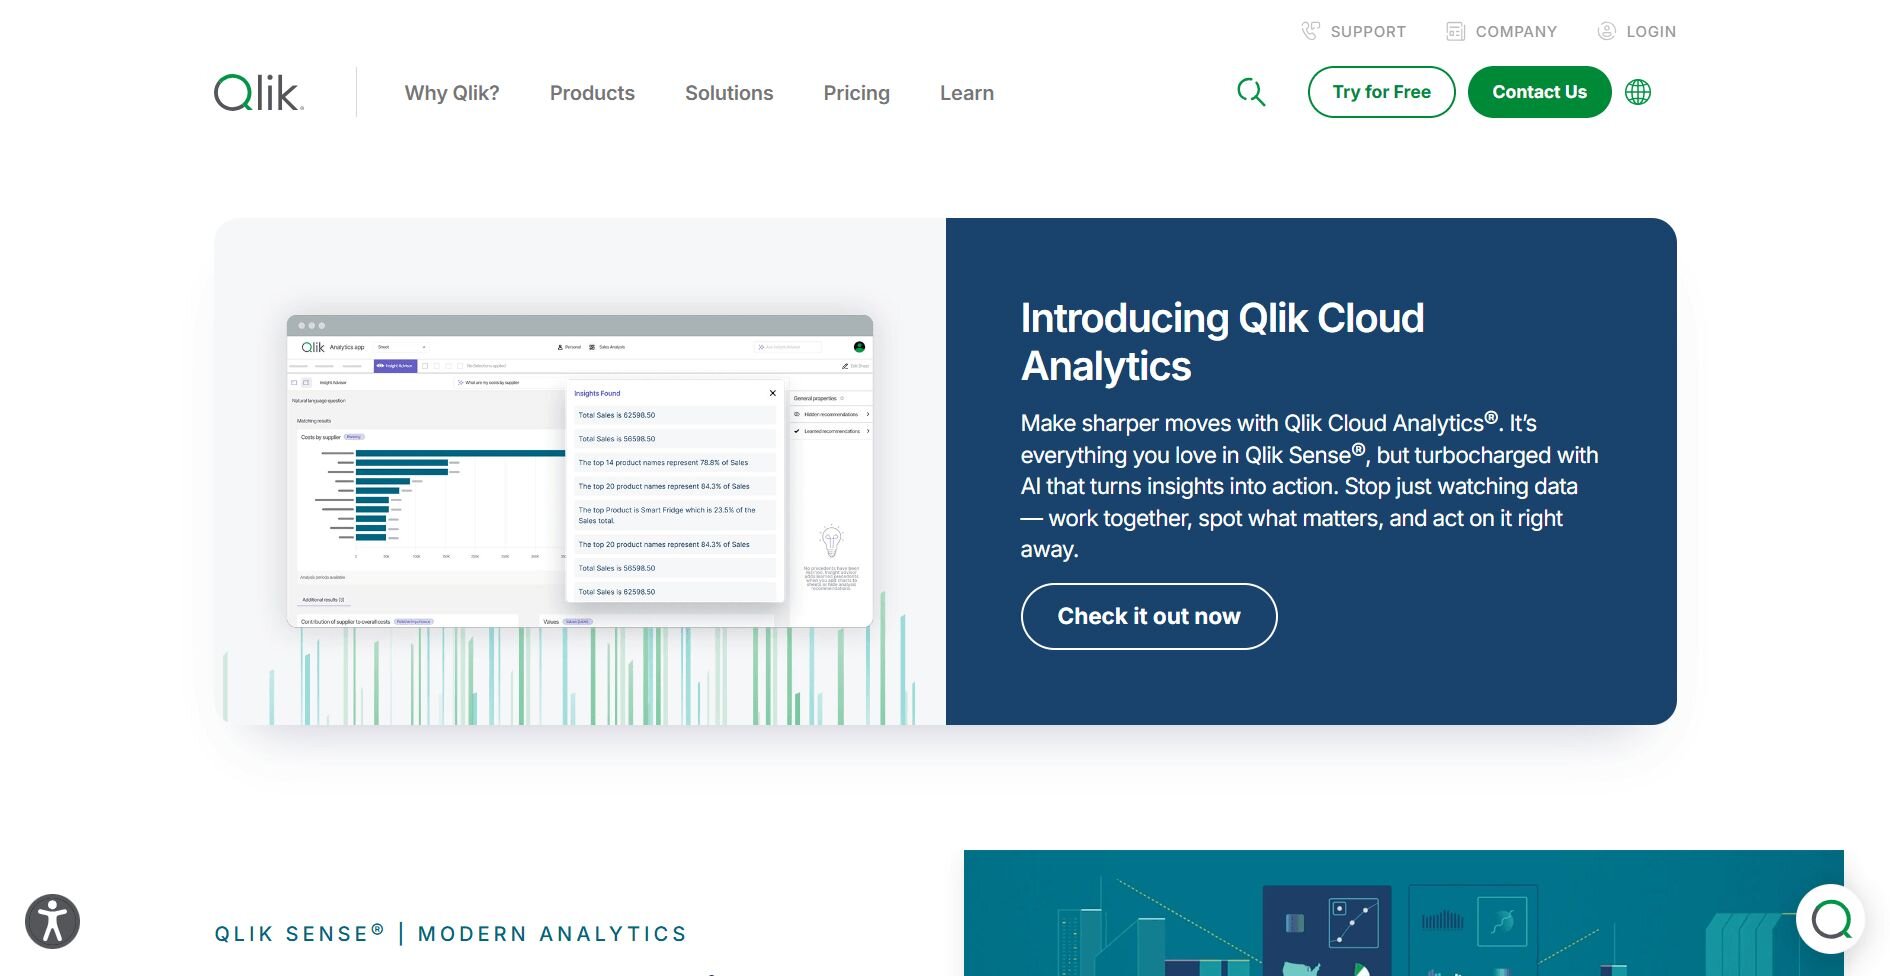This screenshot has height=976, width=1890.
Task: Open site search with the magnifier icon
Action: tap(1250, 92)
